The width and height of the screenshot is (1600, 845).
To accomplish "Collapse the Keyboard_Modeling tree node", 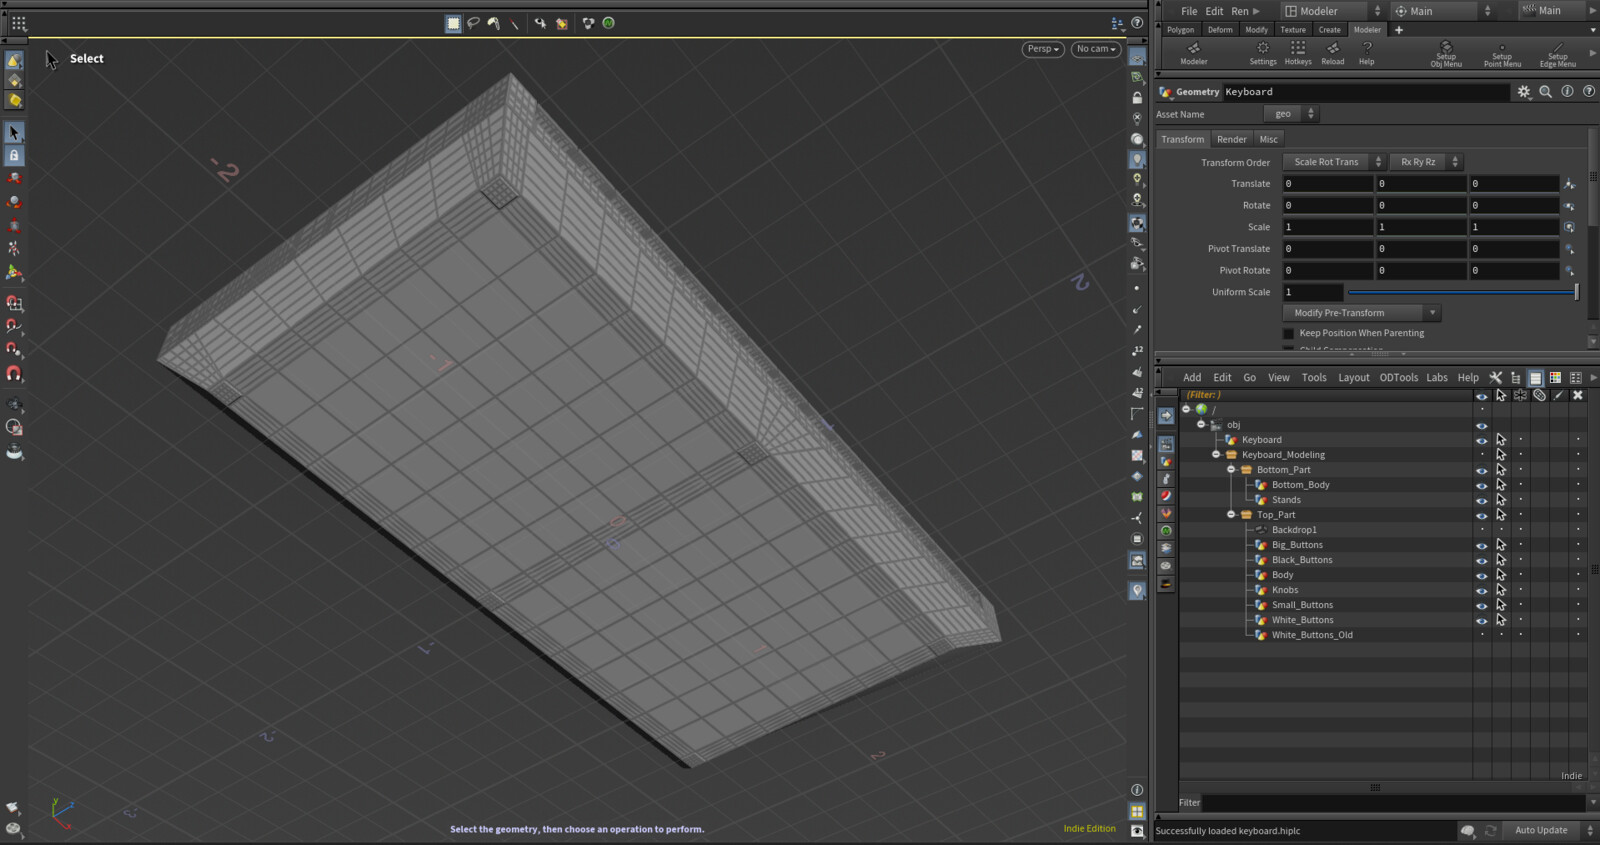I will pos(1216,455).
